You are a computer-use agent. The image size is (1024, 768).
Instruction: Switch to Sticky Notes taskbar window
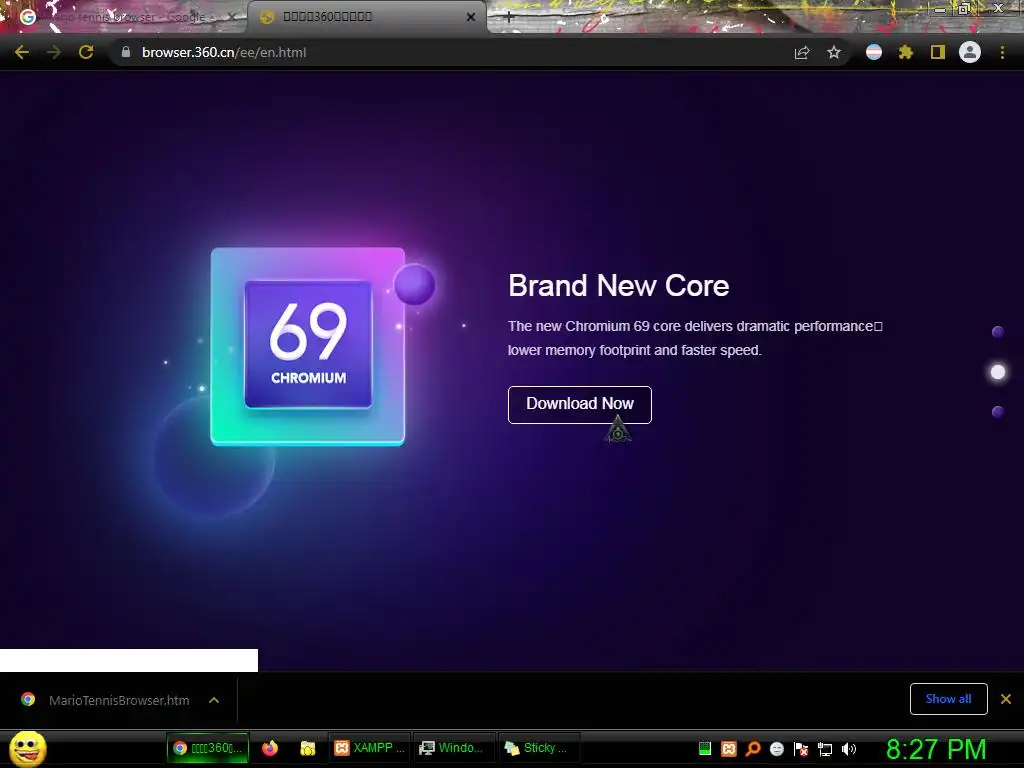tap(537, 748)
